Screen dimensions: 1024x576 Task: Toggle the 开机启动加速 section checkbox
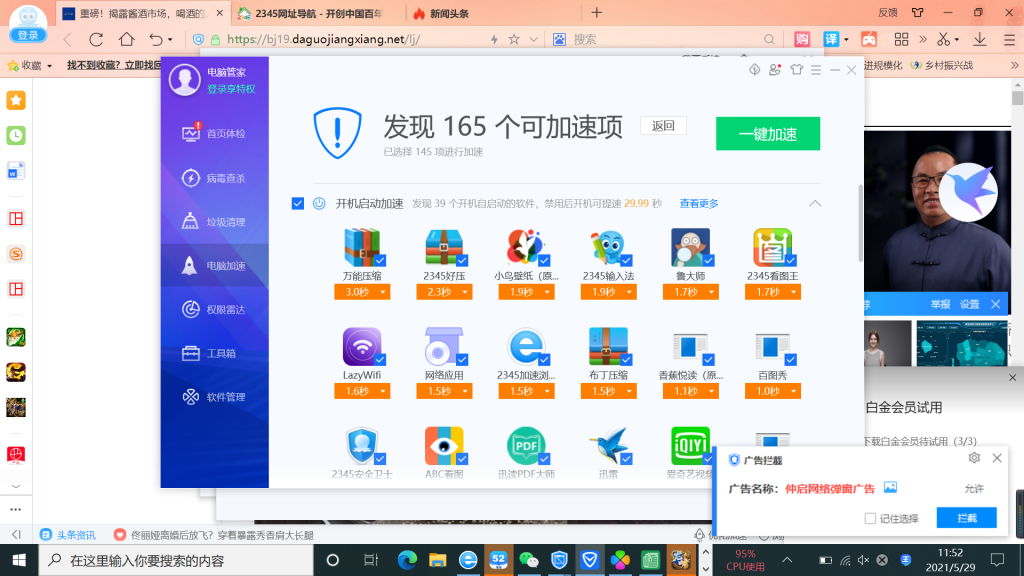pos(298,204)
